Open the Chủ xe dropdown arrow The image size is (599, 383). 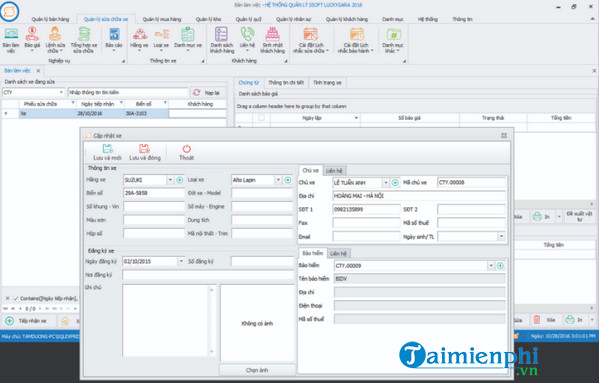pyautogui.click(x=386, y=183)
